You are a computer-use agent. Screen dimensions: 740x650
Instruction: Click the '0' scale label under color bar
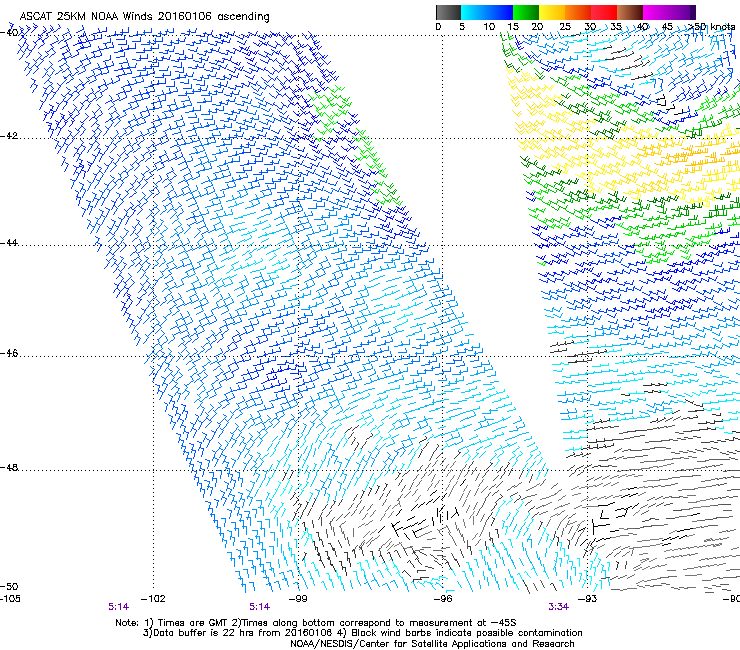coord(438,27)
